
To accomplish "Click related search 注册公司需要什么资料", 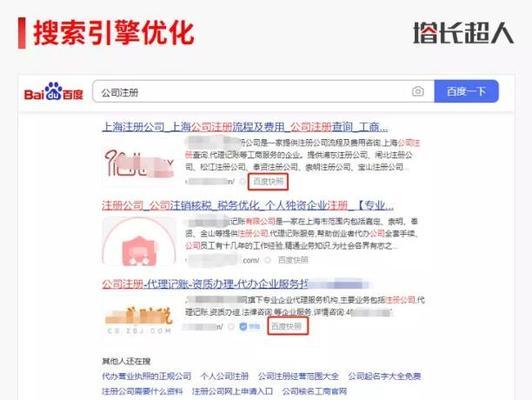I will (x=142, y=391).
